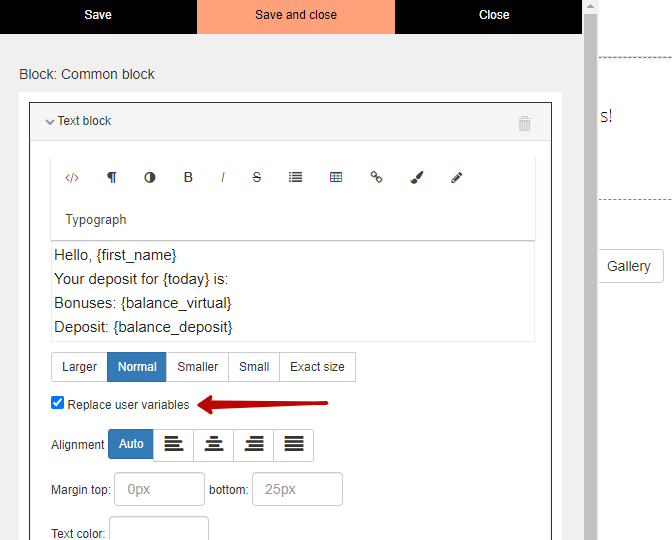Select Larger text size
Viewport: 672px width, 540px height.
coord(79,367)
